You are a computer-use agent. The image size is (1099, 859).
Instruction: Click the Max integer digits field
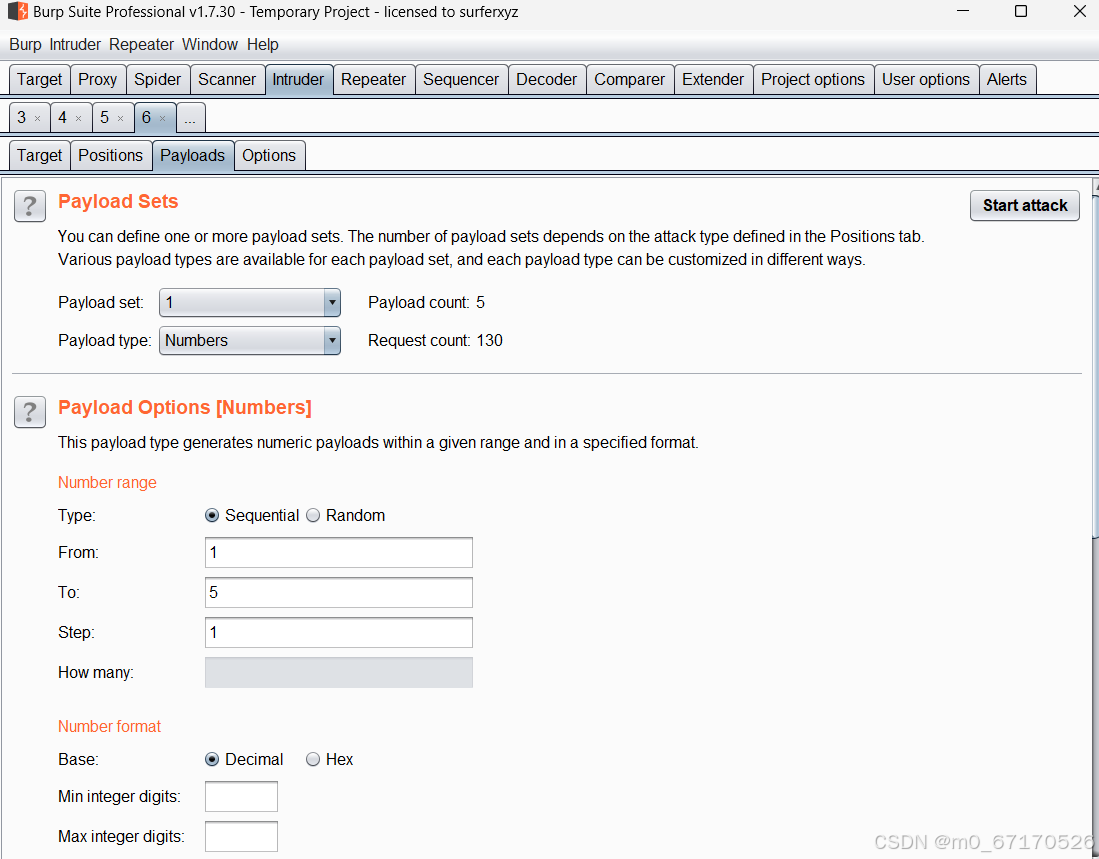point(241,837)
